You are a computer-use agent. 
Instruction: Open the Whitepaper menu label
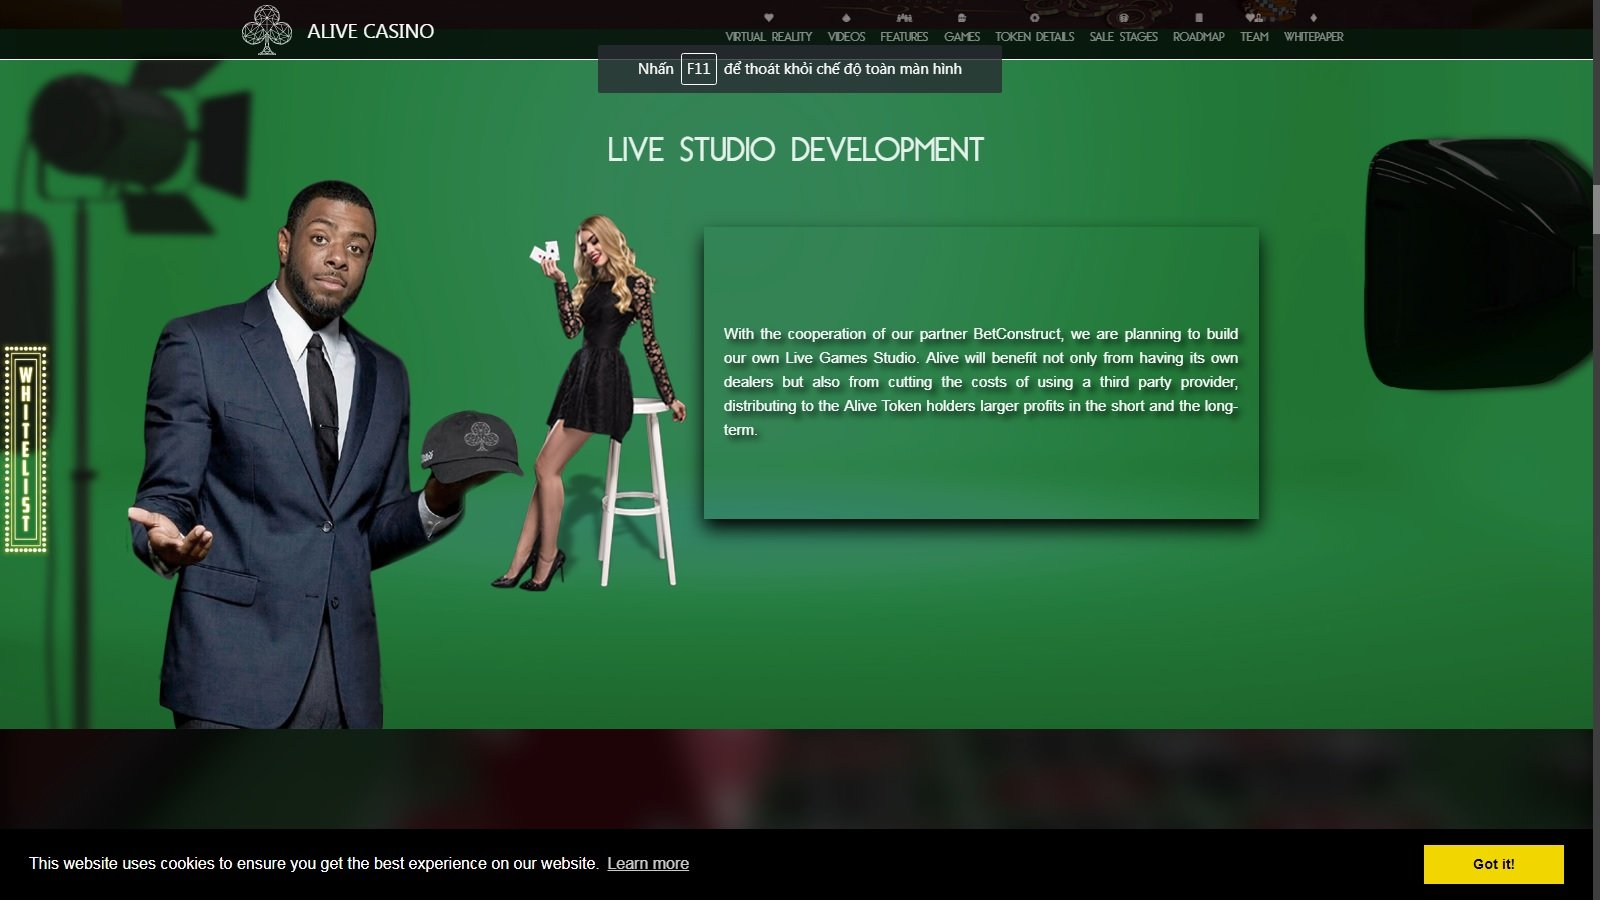coord(1313,37)
